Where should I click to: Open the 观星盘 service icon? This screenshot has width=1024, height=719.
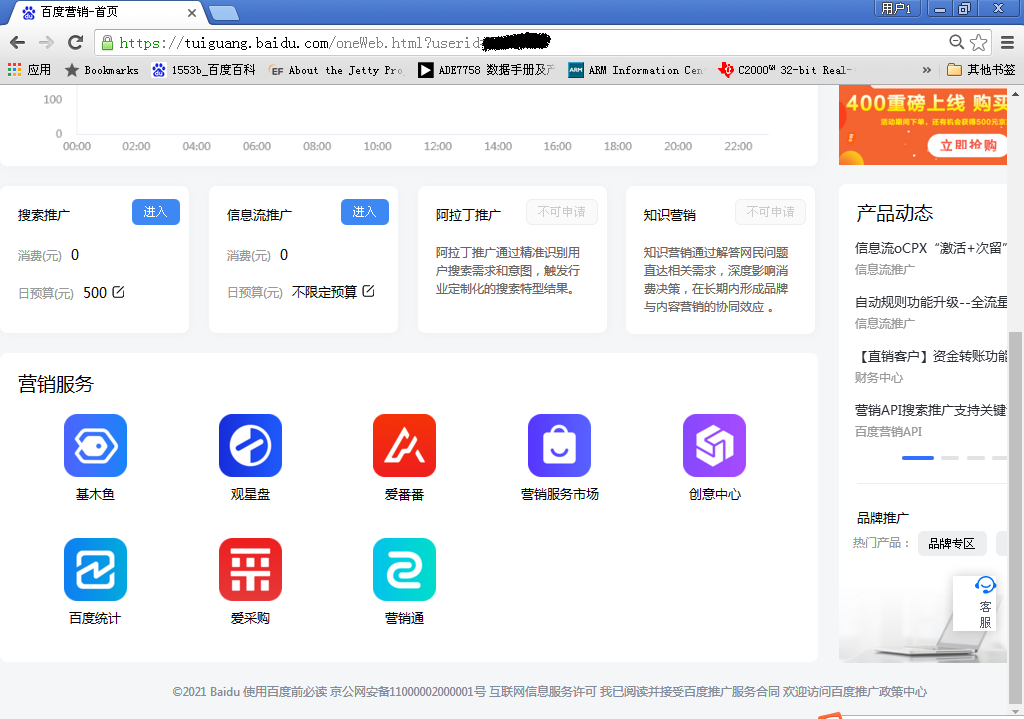click(250, 445)
